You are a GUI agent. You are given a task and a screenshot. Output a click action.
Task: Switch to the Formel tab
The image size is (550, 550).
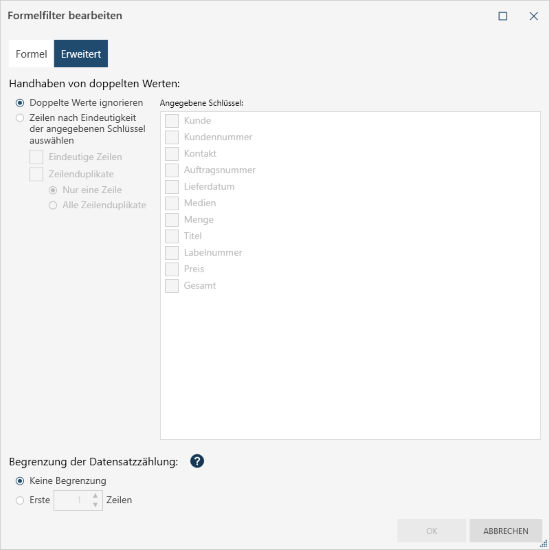(x=31, y=54)
